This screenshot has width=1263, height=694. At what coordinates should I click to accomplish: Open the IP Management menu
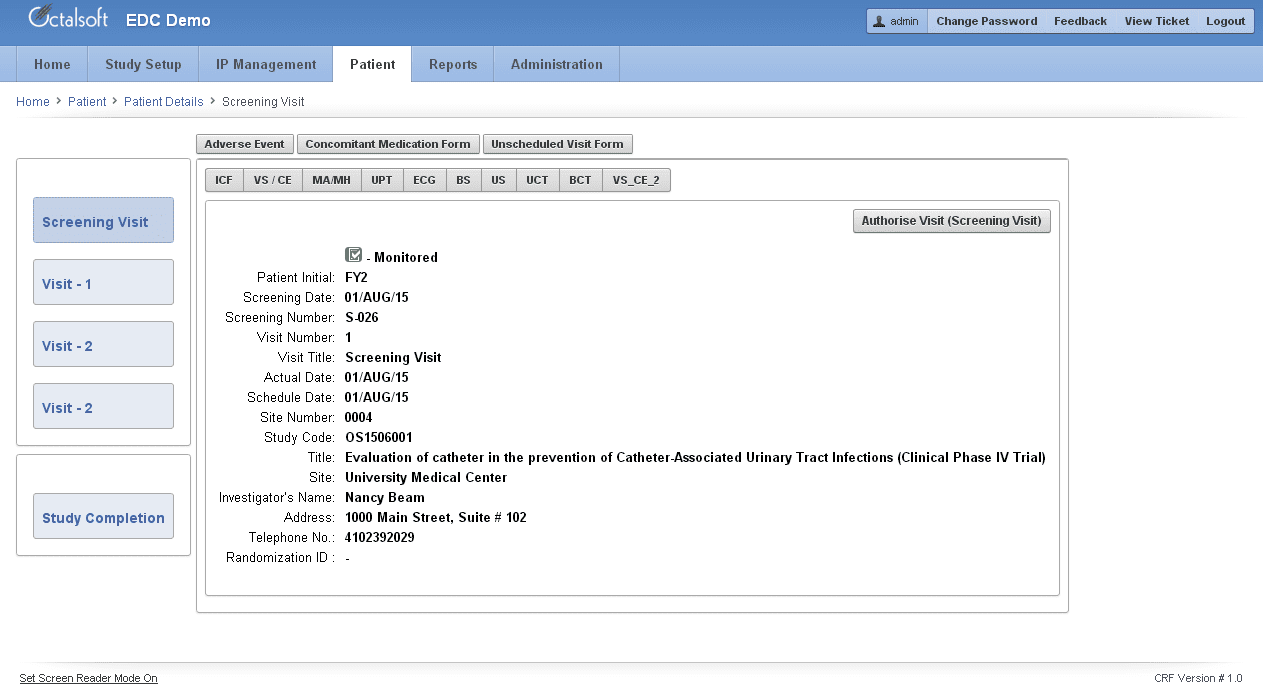266,64
